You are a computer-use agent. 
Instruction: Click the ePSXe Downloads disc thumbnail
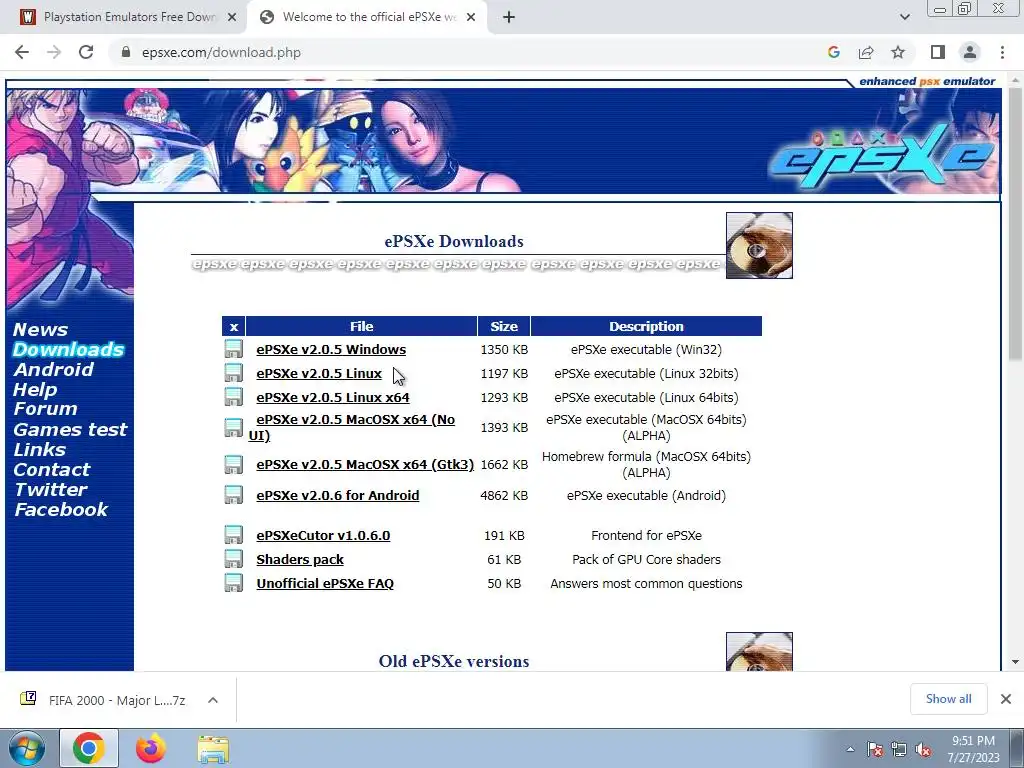759,246
